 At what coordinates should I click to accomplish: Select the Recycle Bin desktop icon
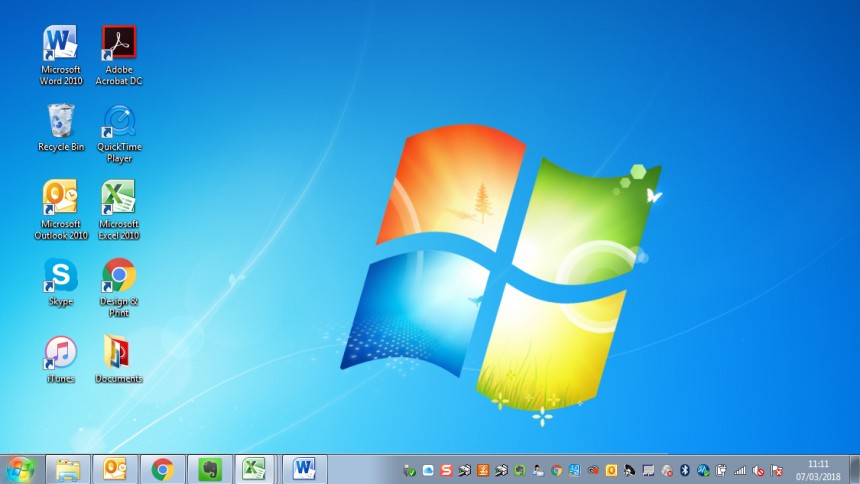(x=60, y=128)
